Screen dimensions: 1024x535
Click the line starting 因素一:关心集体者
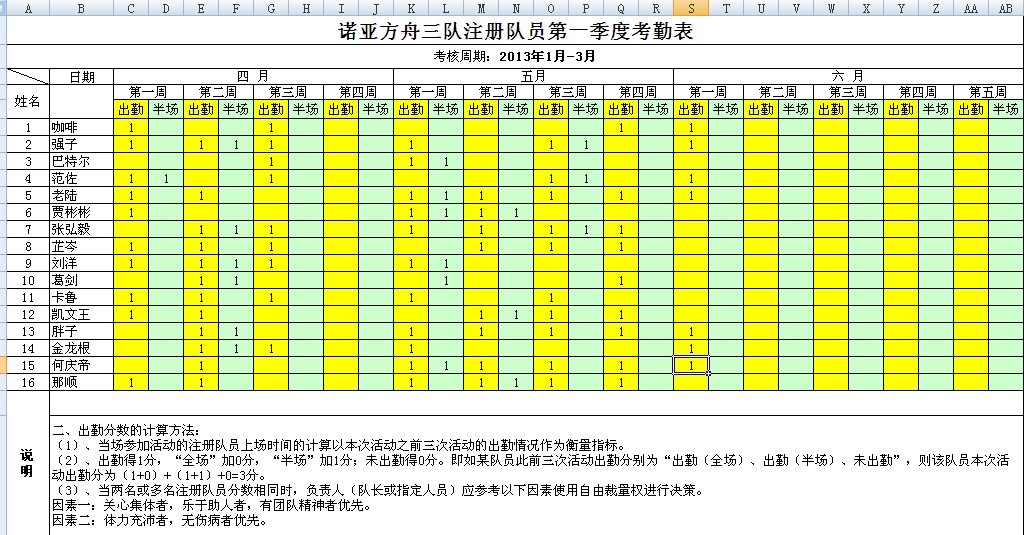[x=212, y=505]
